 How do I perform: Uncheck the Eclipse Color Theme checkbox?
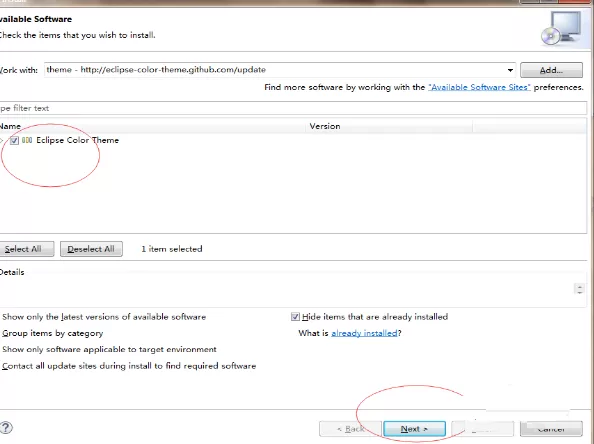pos(14,141)
